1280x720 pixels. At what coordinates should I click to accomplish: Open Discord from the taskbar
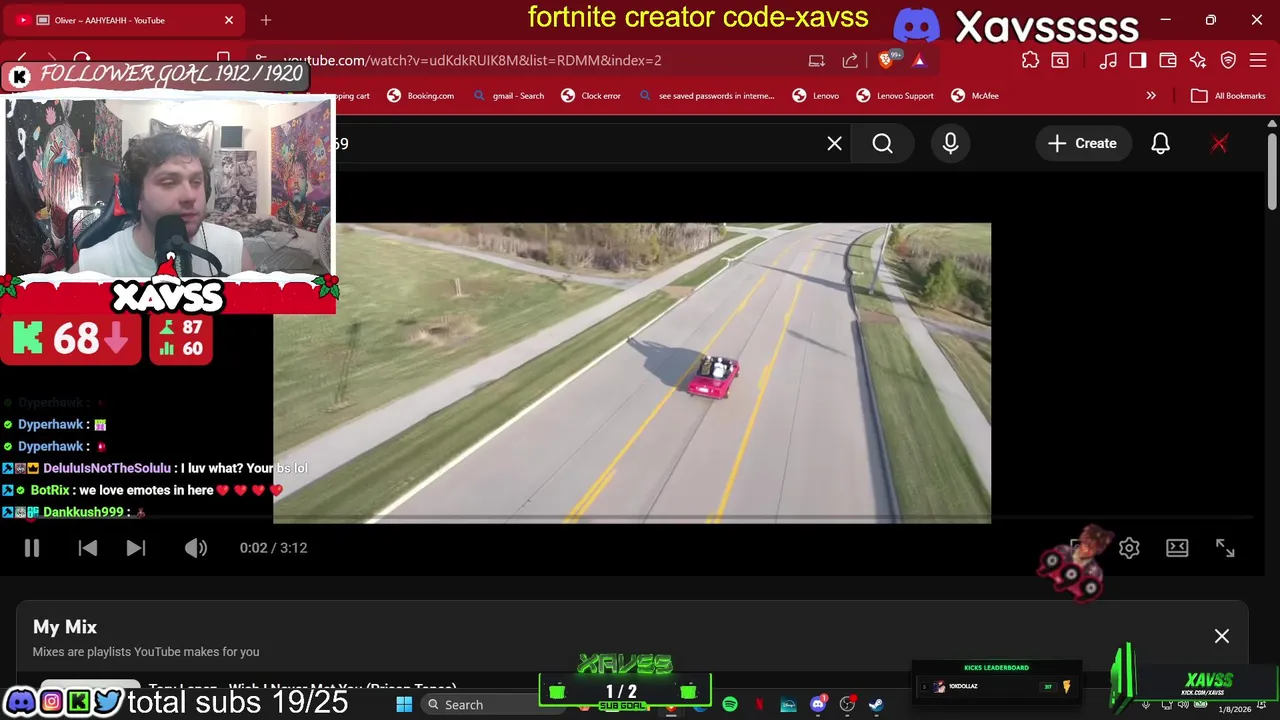pos(818,704)
